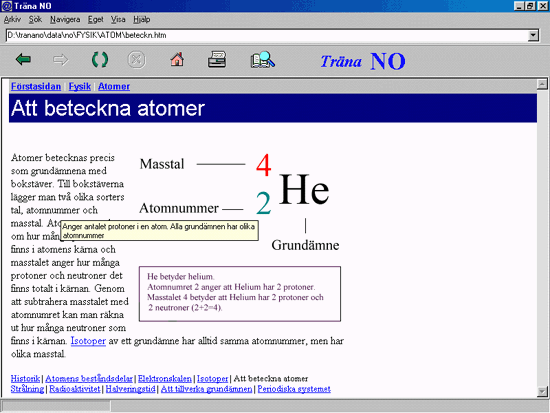Open the Halveringstid link

(130, 389)
